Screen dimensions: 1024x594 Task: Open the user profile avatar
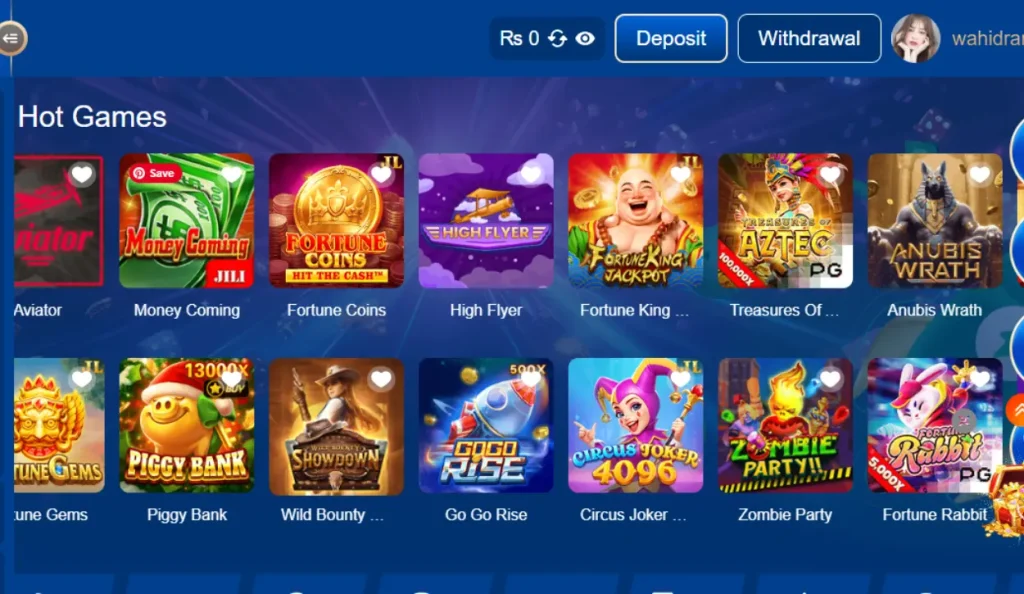coord(916,39)
